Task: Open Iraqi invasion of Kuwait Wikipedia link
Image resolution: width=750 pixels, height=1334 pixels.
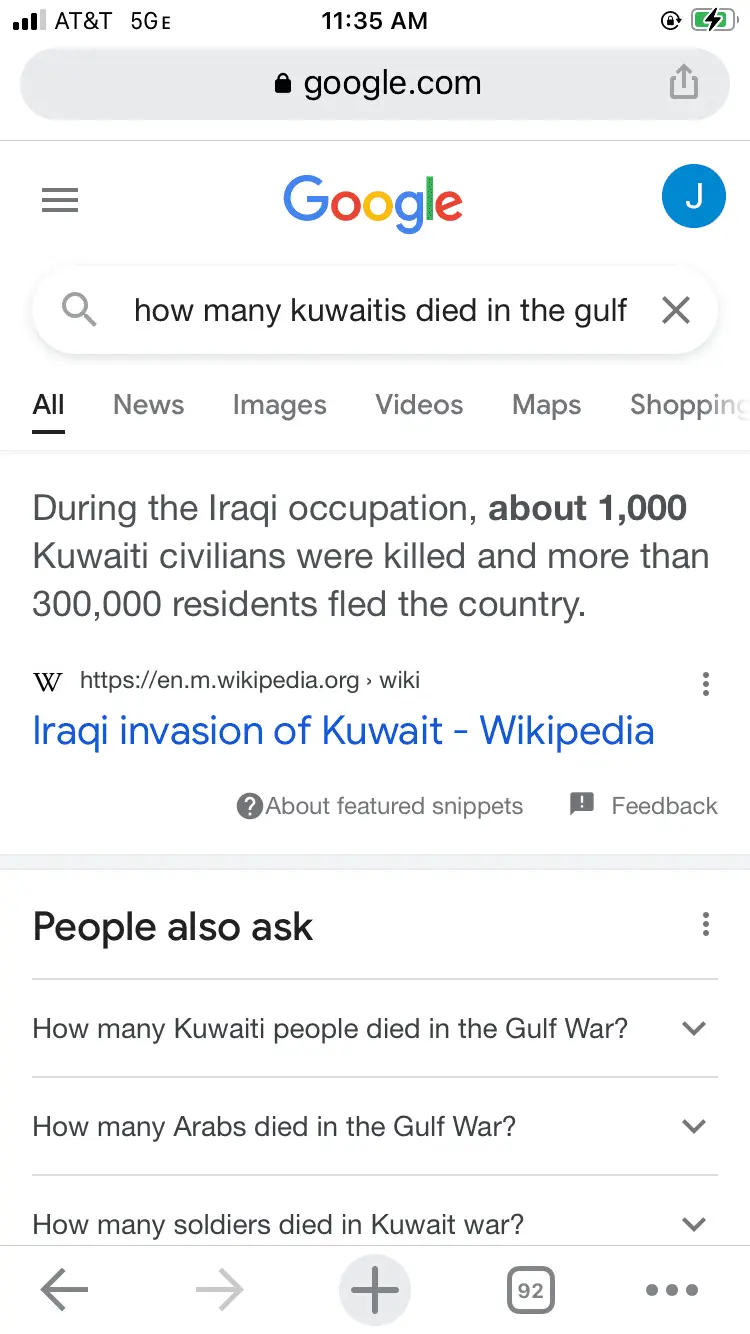Action: pos(343,731)
